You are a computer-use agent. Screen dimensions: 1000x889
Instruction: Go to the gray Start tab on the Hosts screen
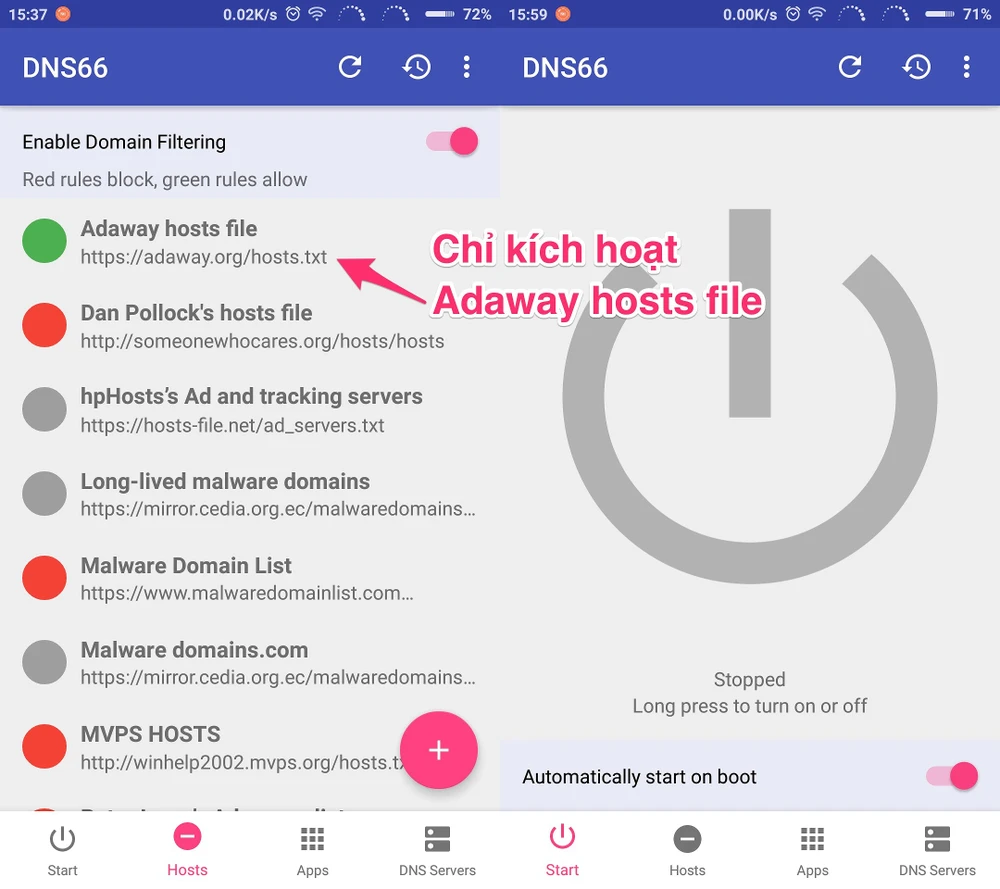(62, 851)
